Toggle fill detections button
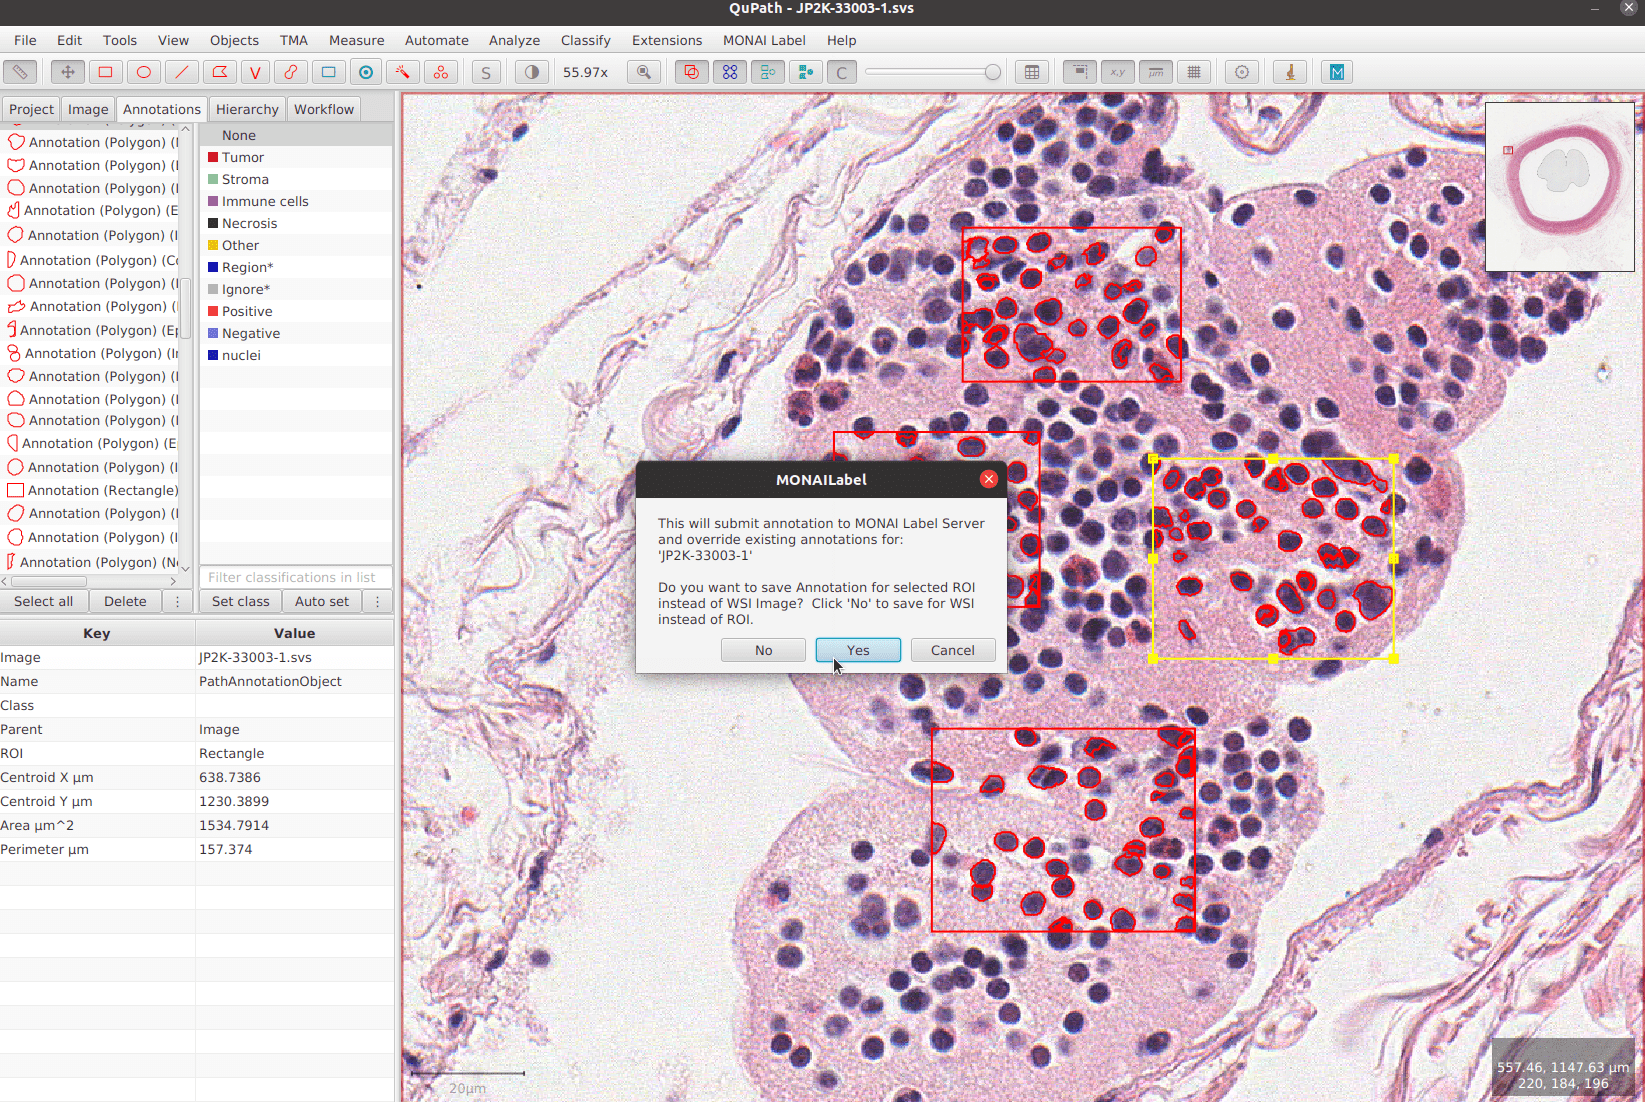Viewport: 1645px width, 1102px height. (x=805, y=72)
